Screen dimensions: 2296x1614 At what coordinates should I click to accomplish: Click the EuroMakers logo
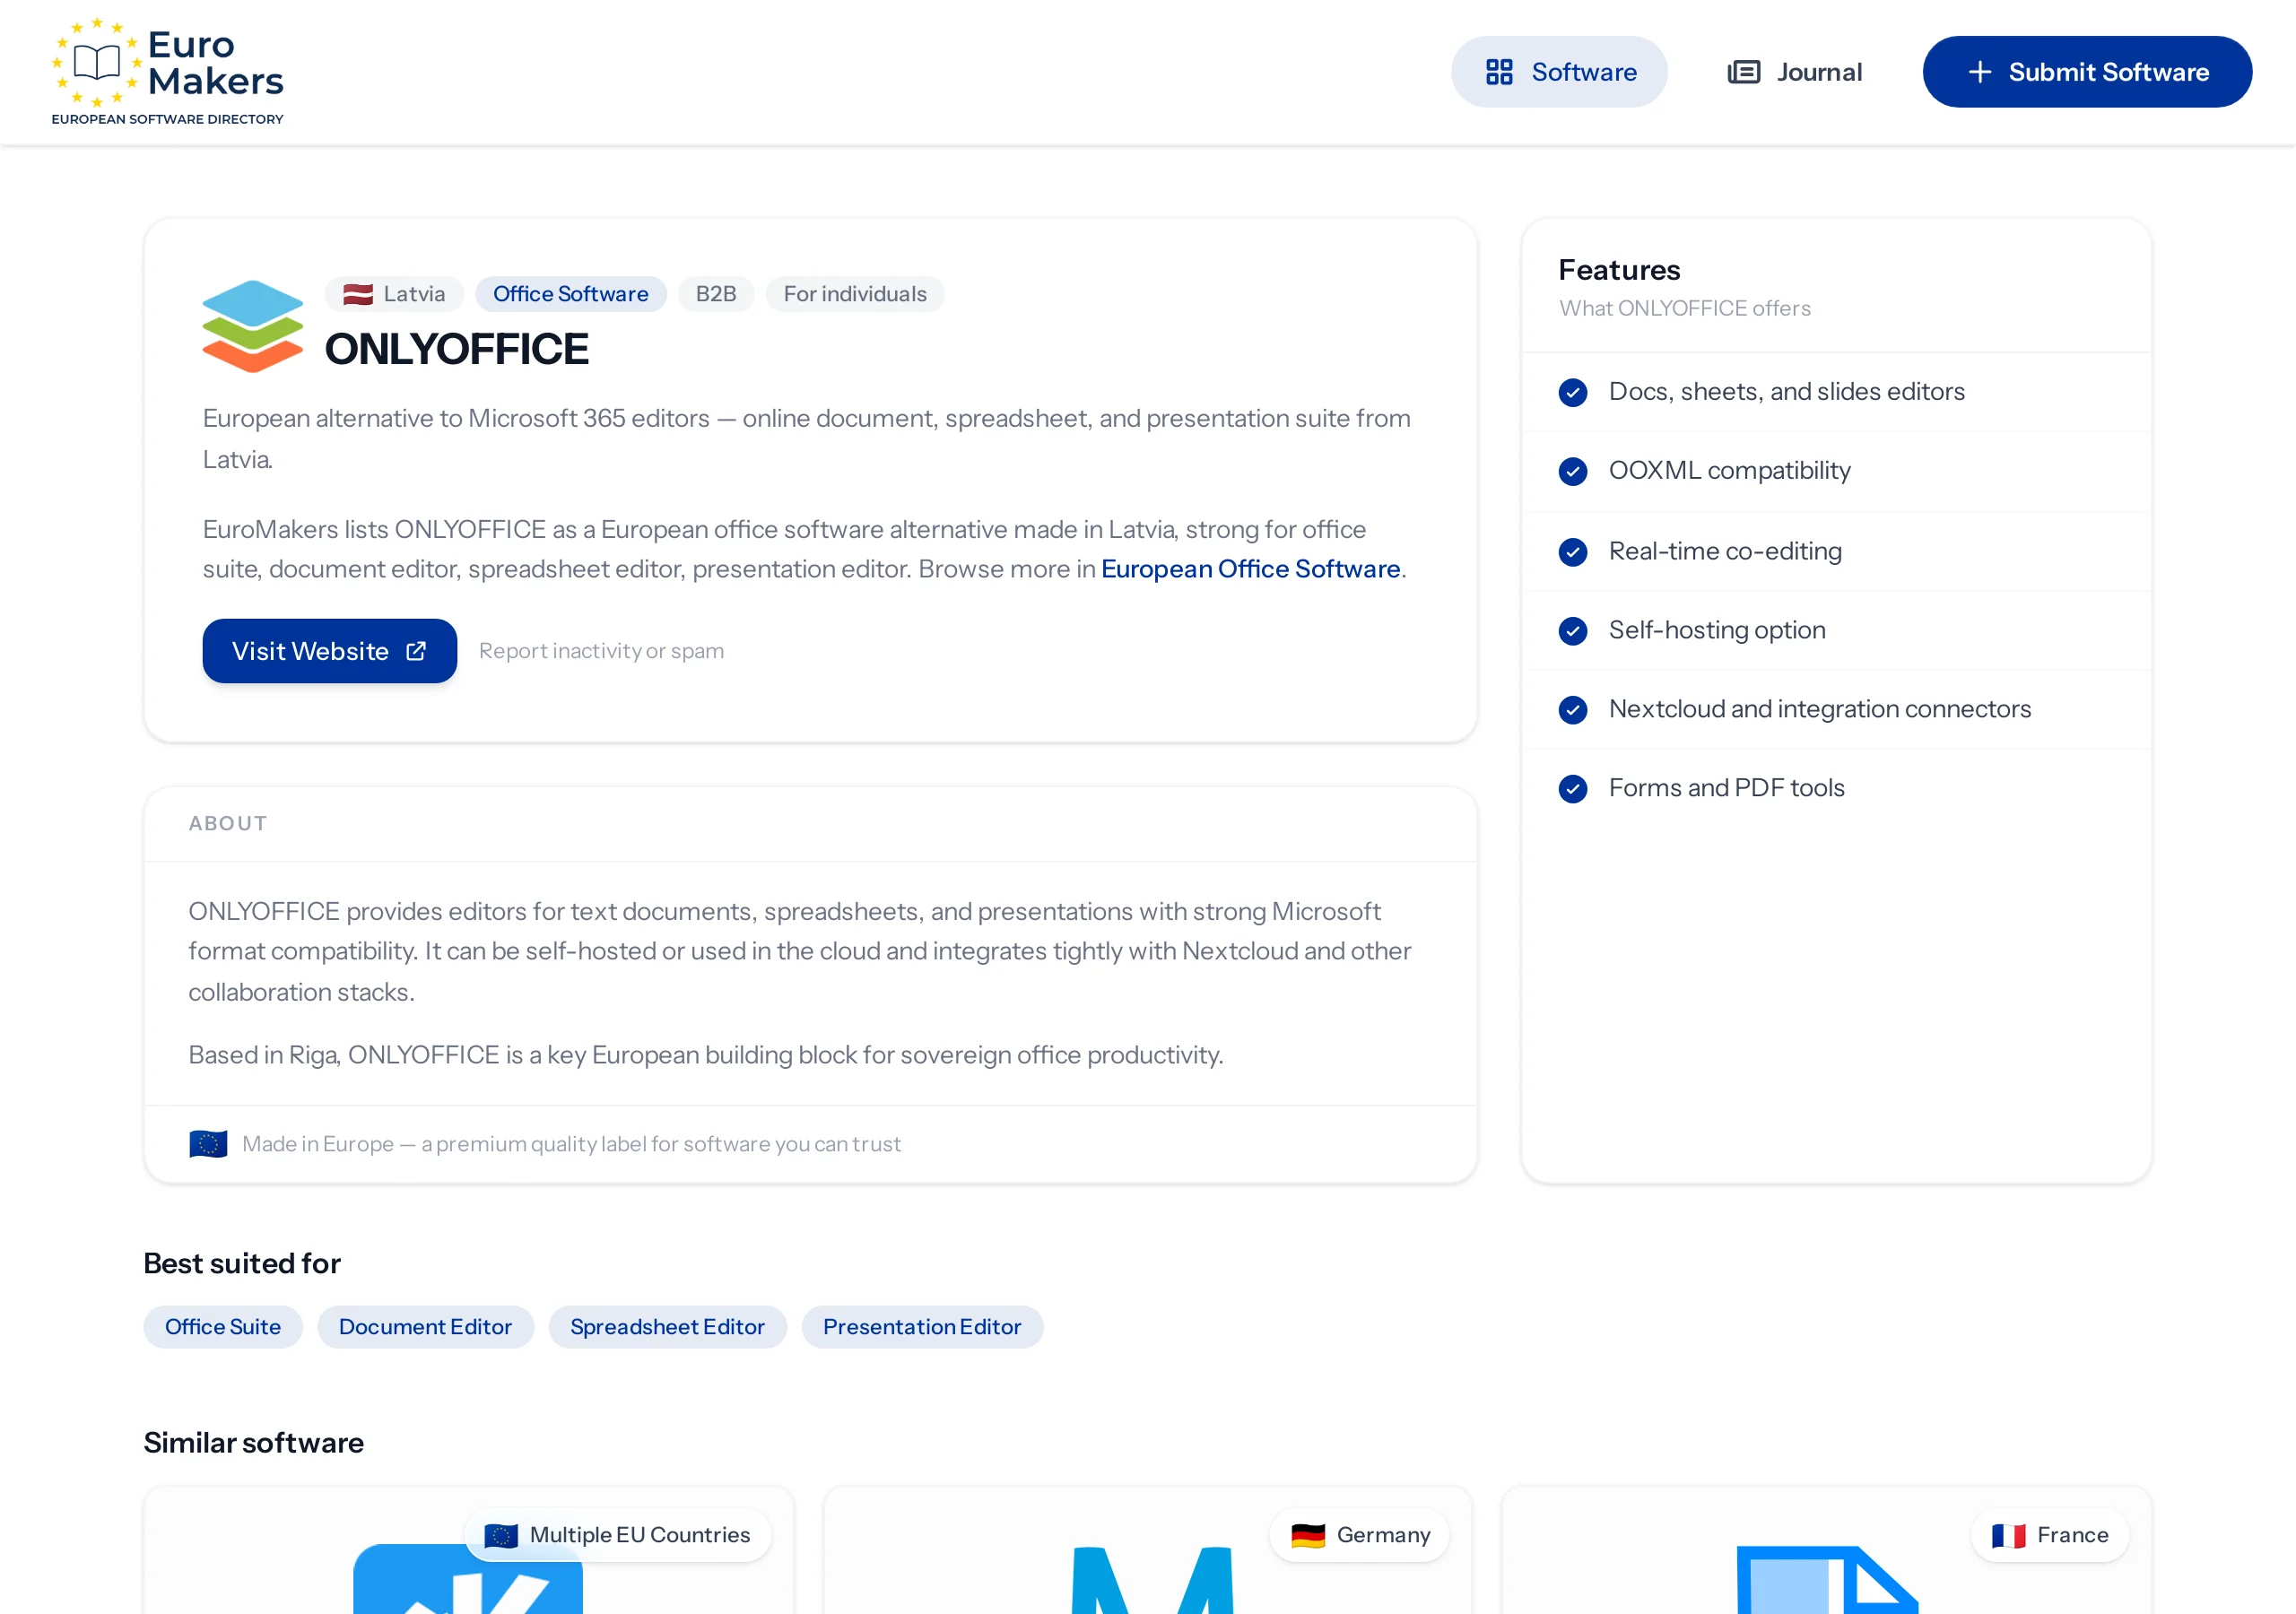(x=168, y=71)
